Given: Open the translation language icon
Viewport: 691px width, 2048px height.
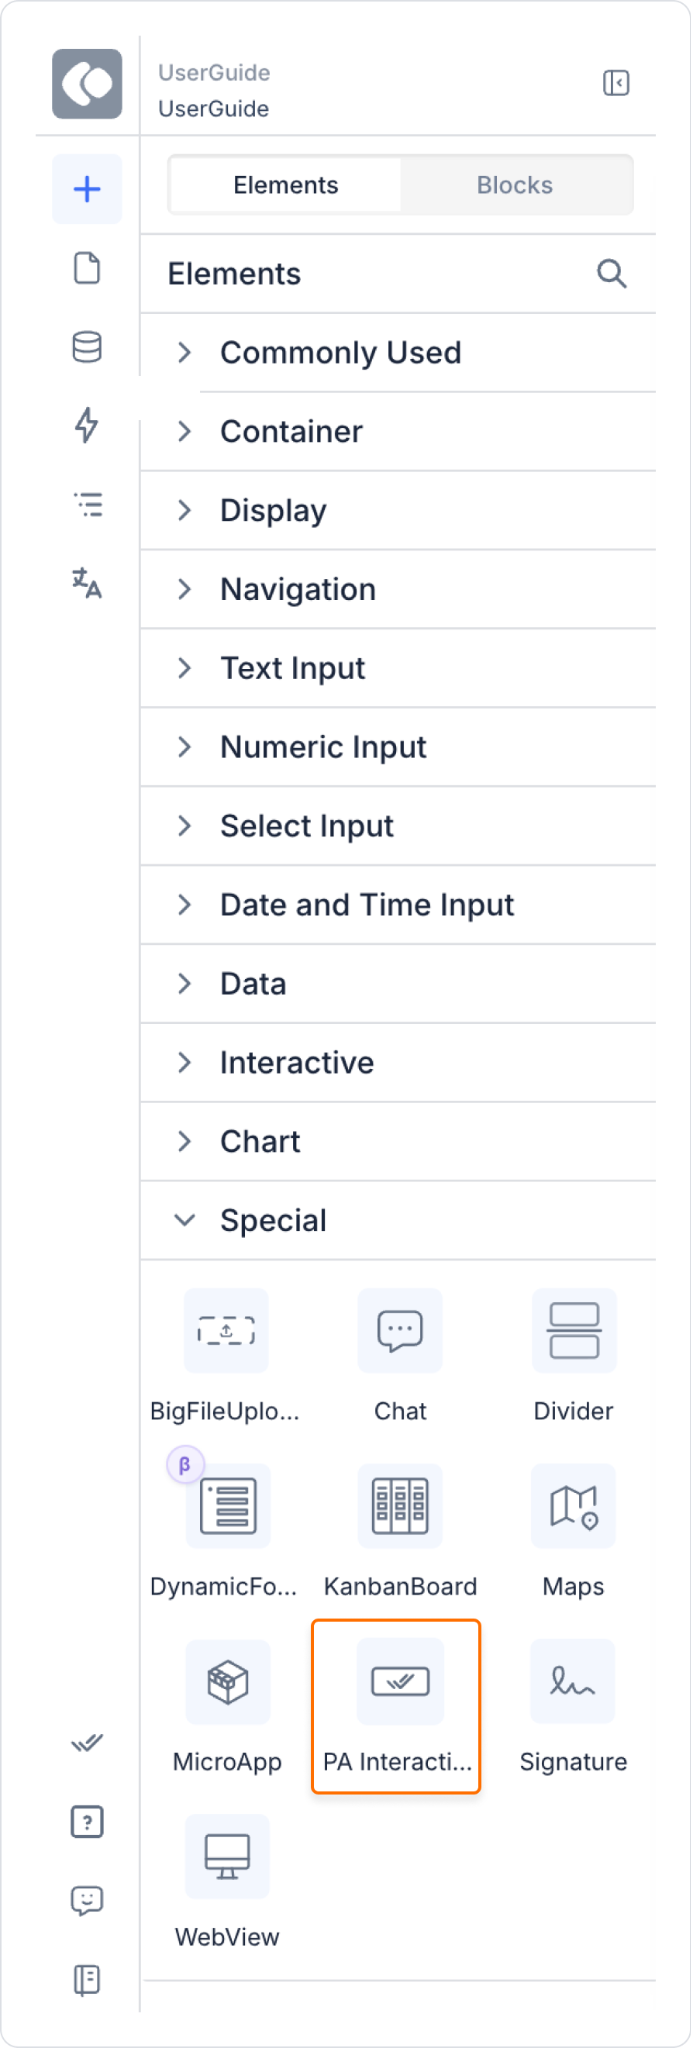Looking at the screenshot, I should 87,582.
